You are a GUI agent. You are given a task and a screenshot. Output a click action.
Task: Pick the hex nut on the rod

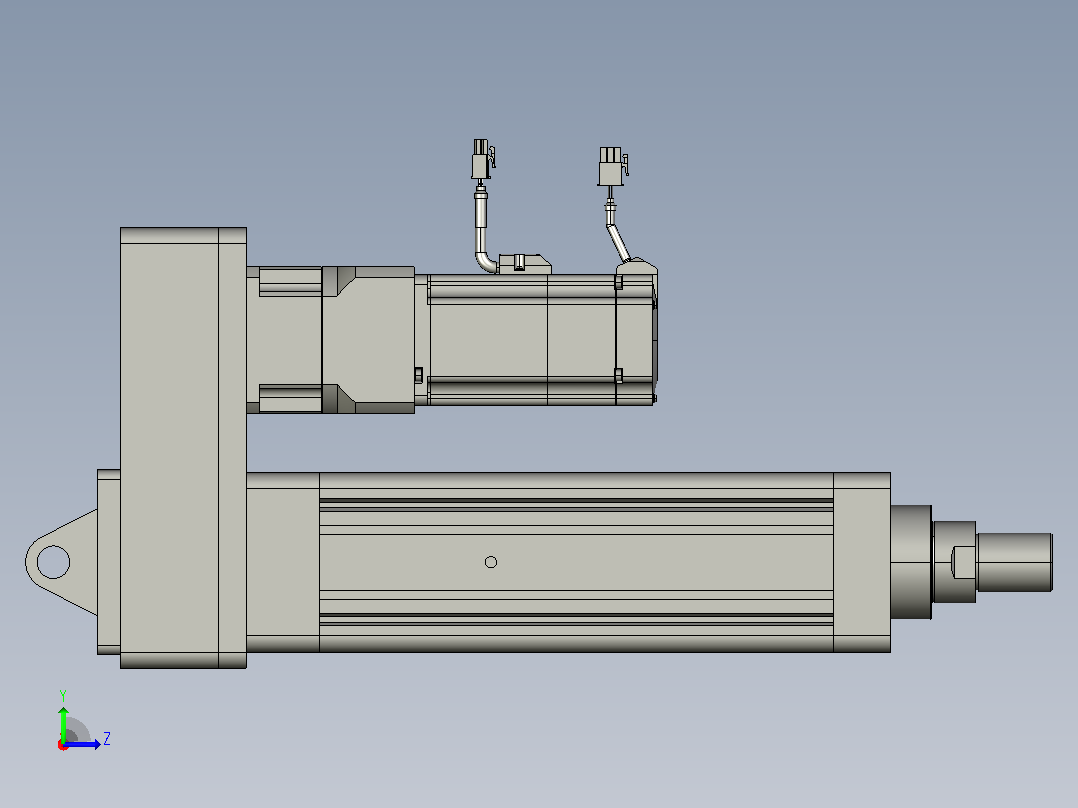click(x=954, y=562)
